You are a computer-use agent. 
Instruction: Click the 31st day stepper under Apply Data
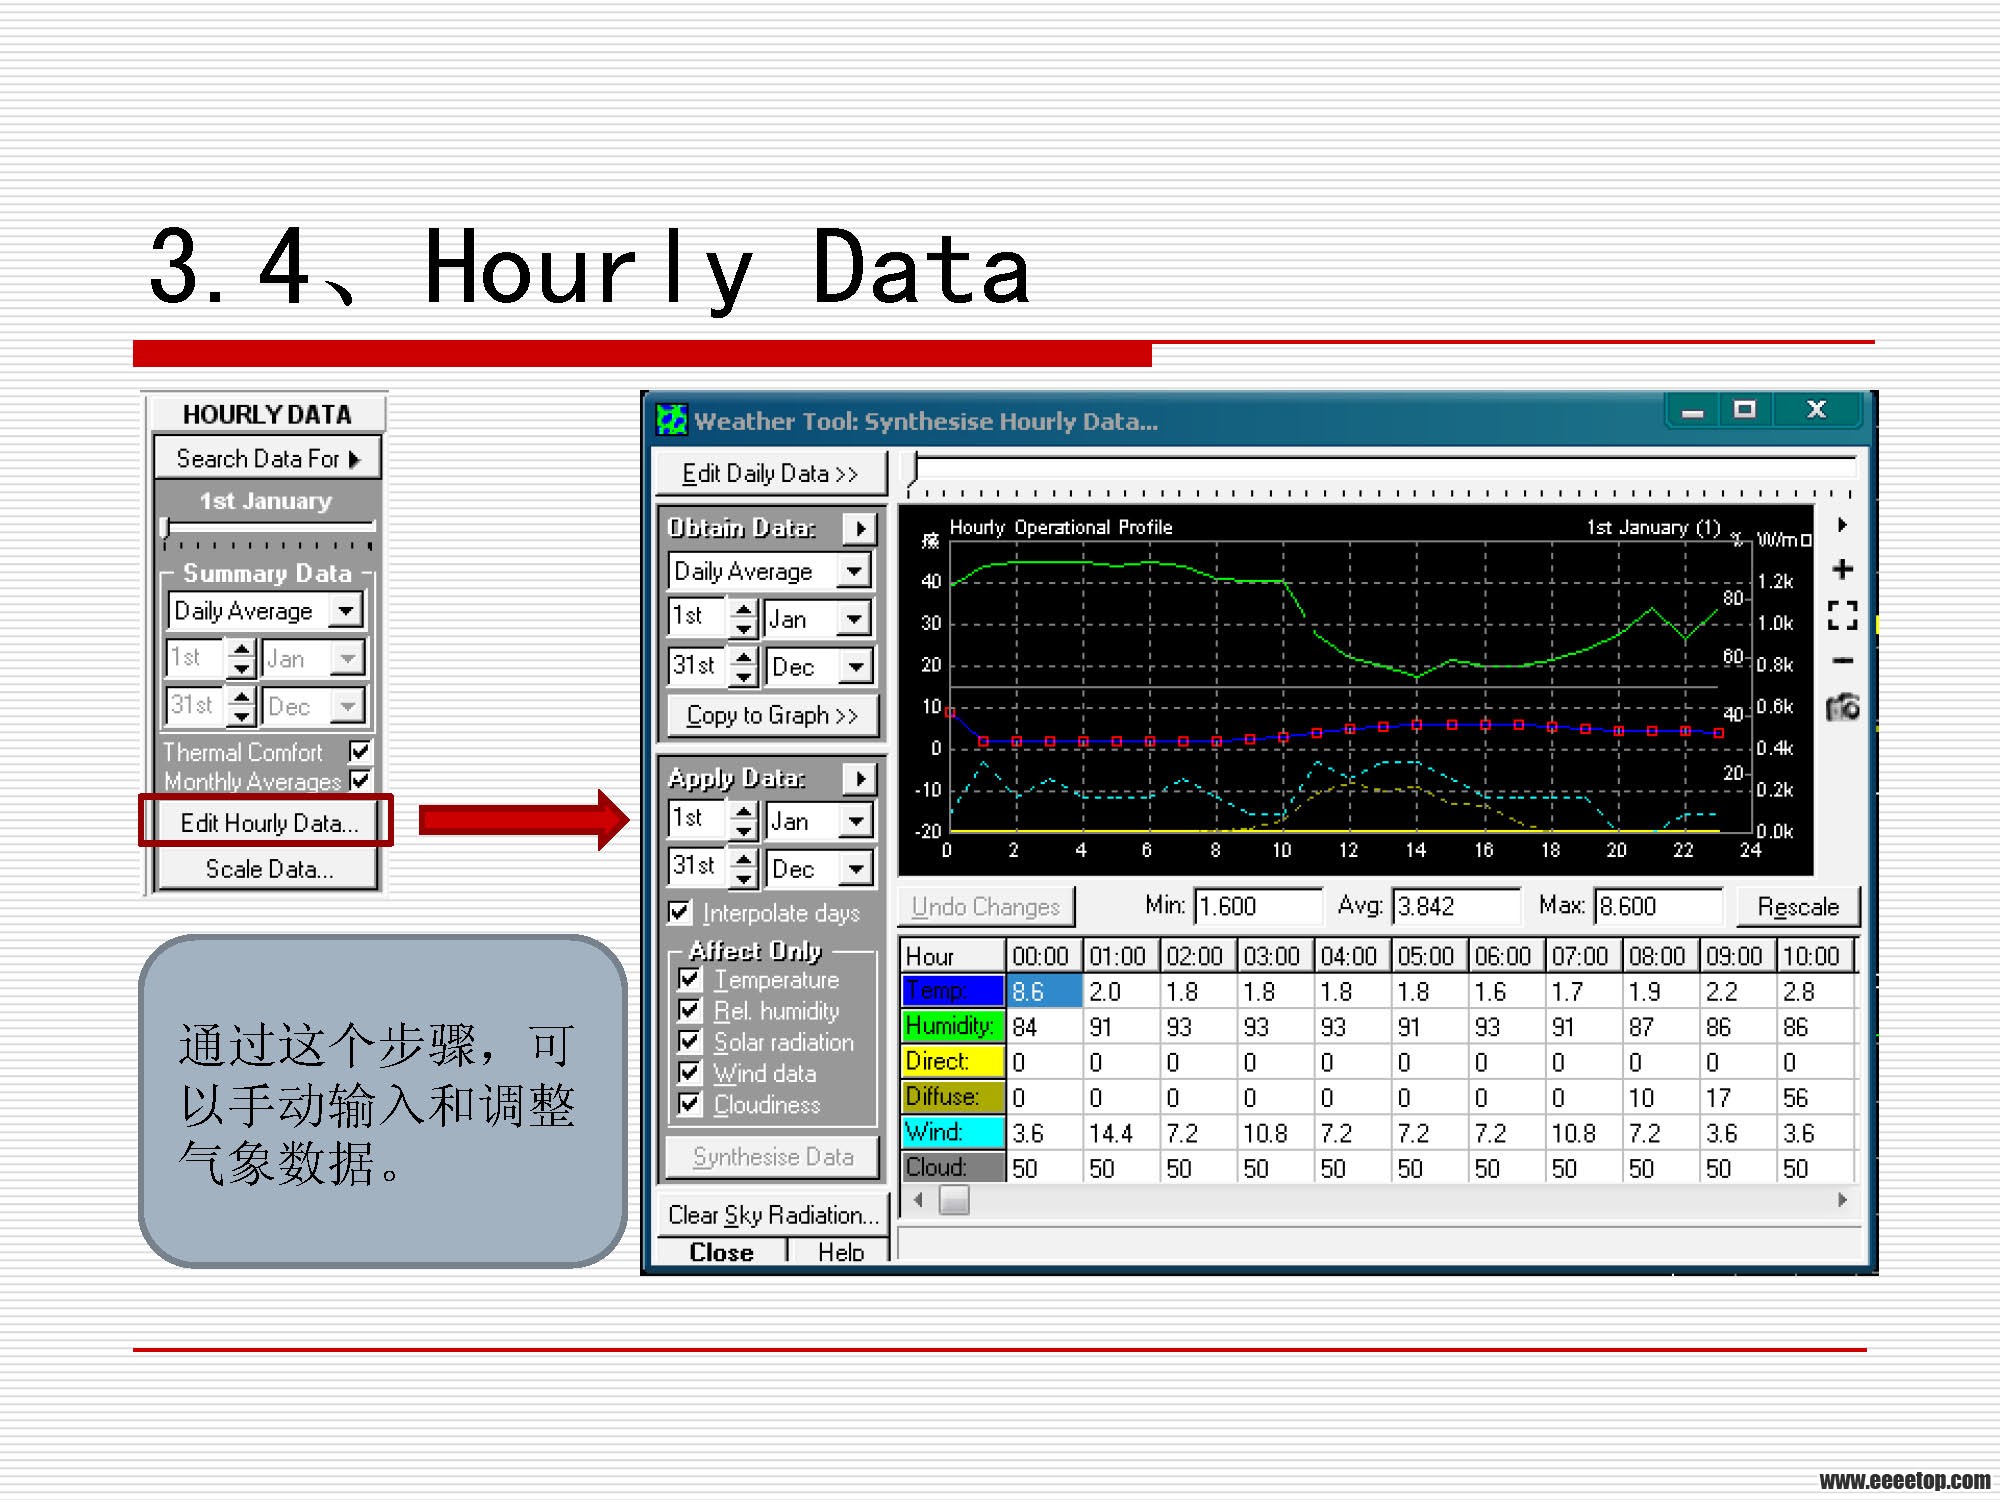pos(742,868)
